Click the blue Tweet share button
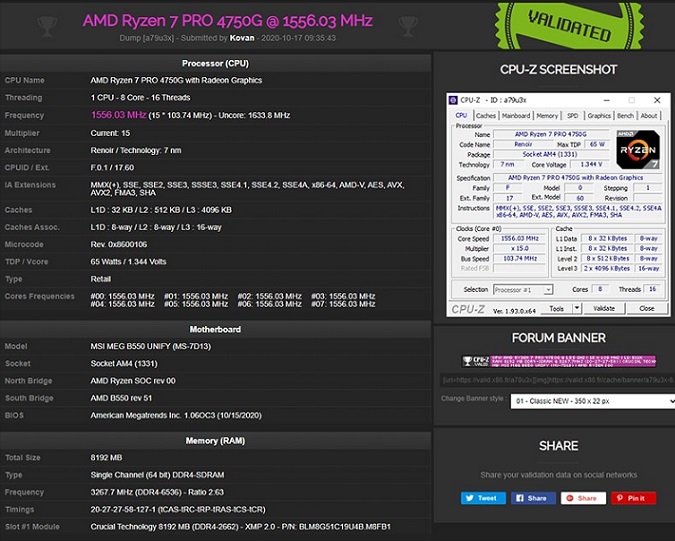 (x=483, y=498)
